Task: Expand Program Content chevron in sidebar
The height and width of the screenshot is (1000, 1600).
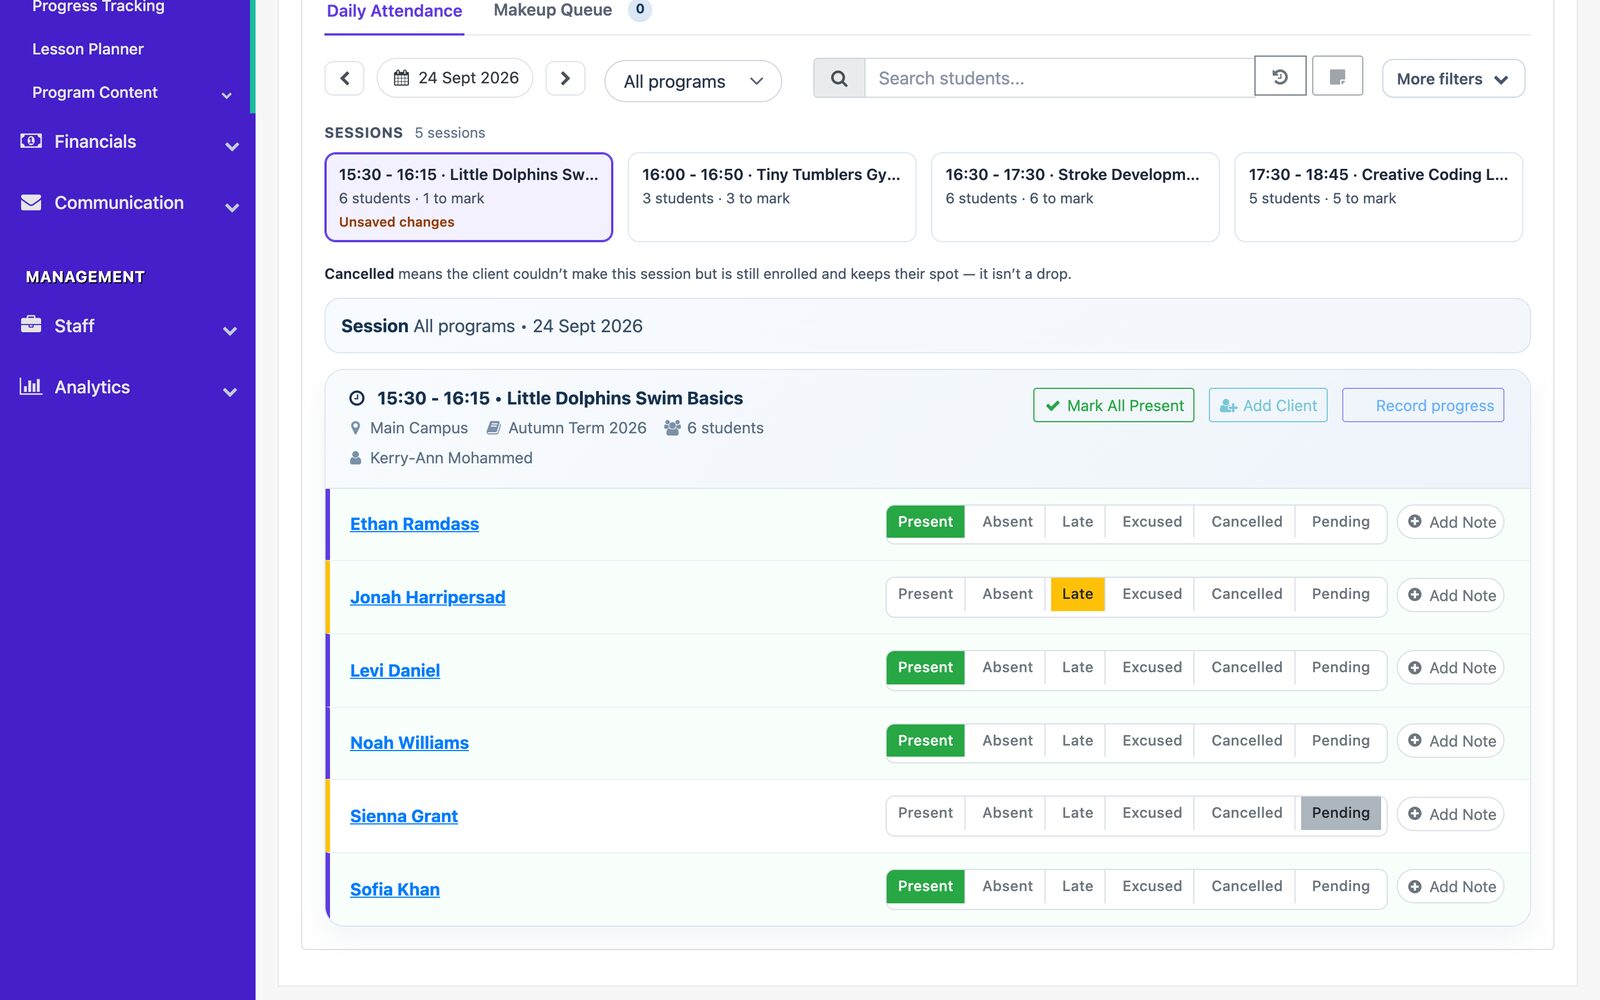Action: pos(227,95)
